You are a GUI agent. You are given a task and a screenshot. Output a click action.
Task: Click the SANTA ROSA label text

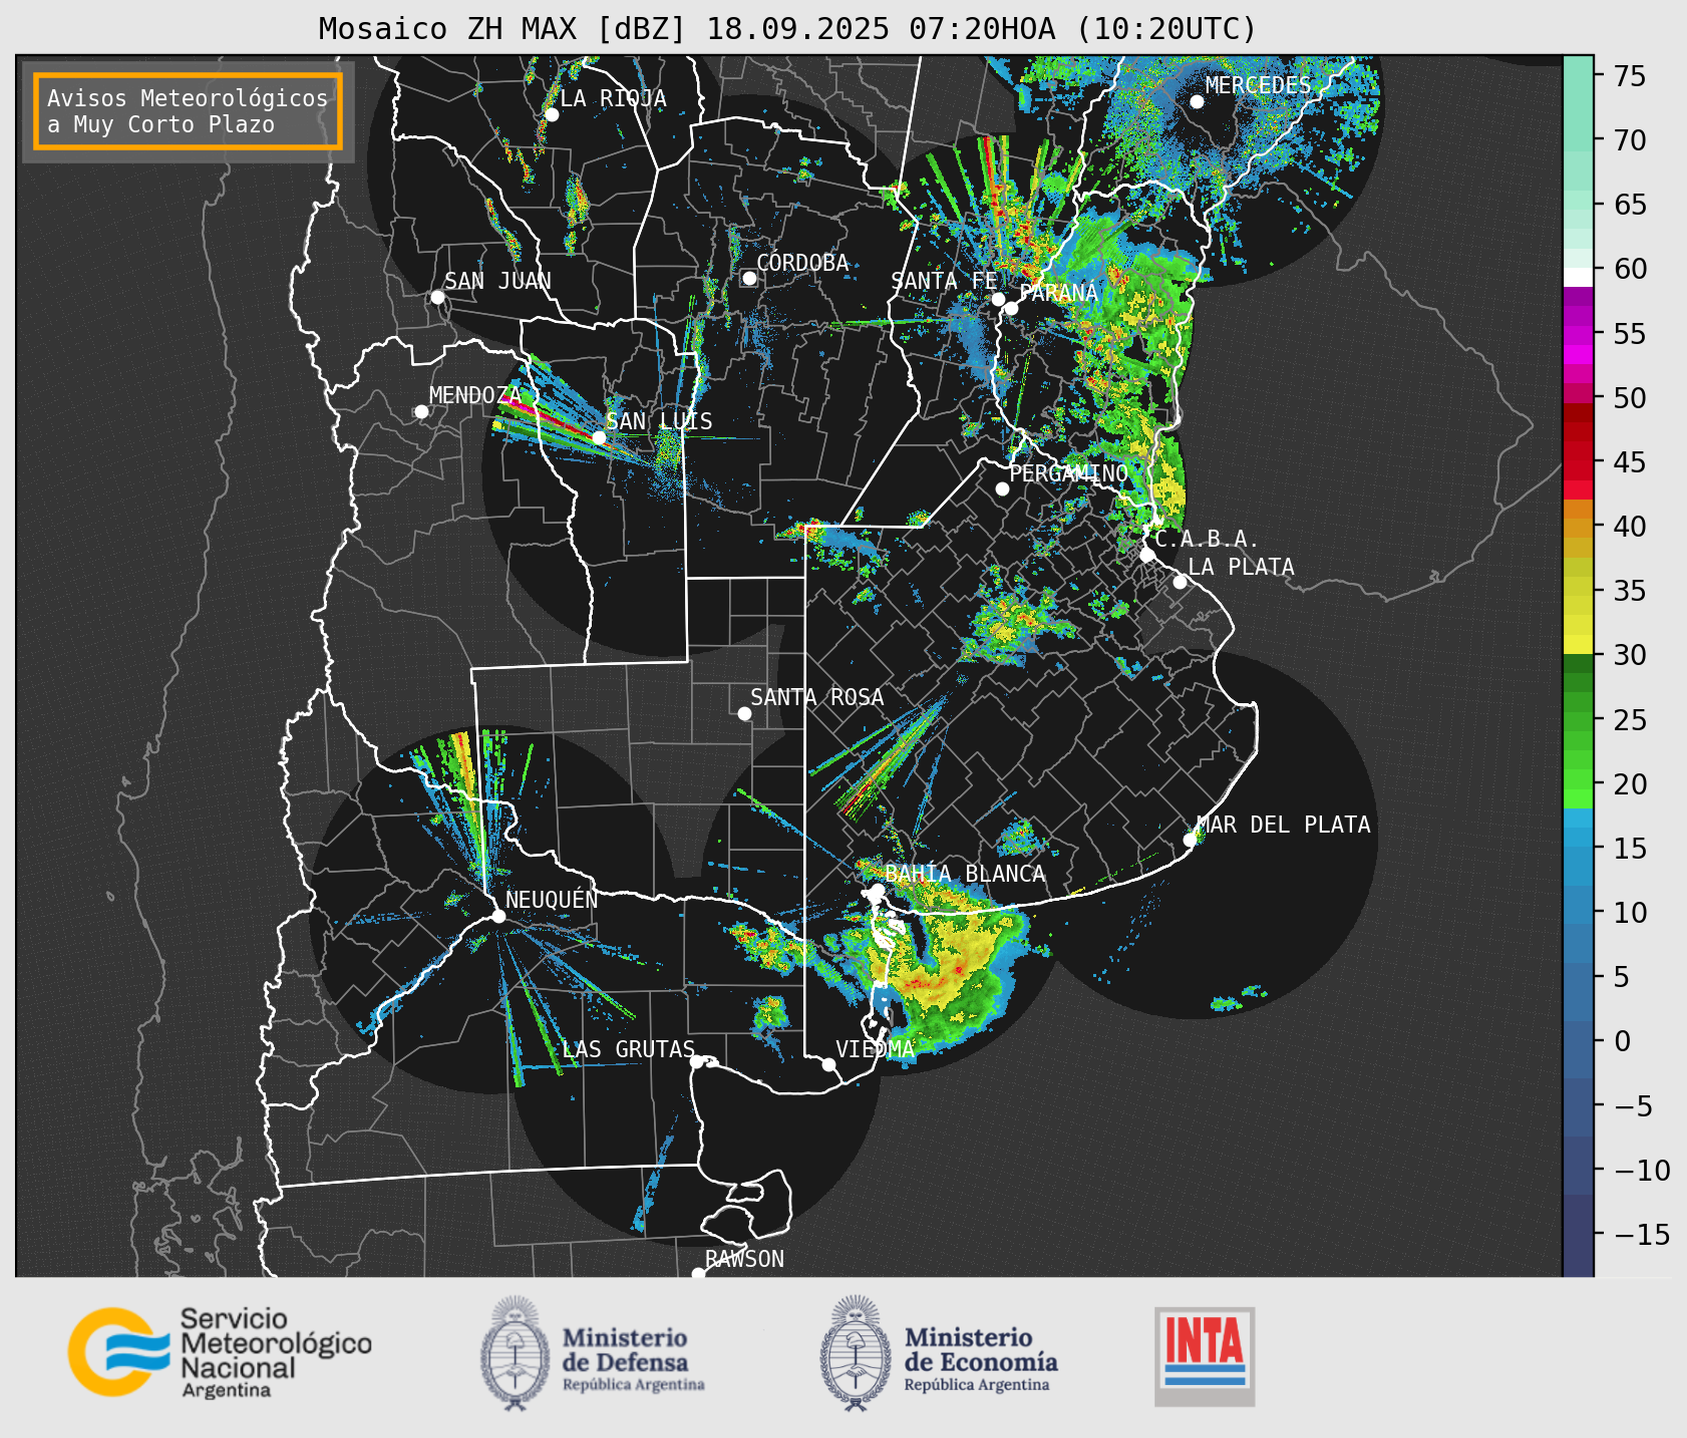817,697
